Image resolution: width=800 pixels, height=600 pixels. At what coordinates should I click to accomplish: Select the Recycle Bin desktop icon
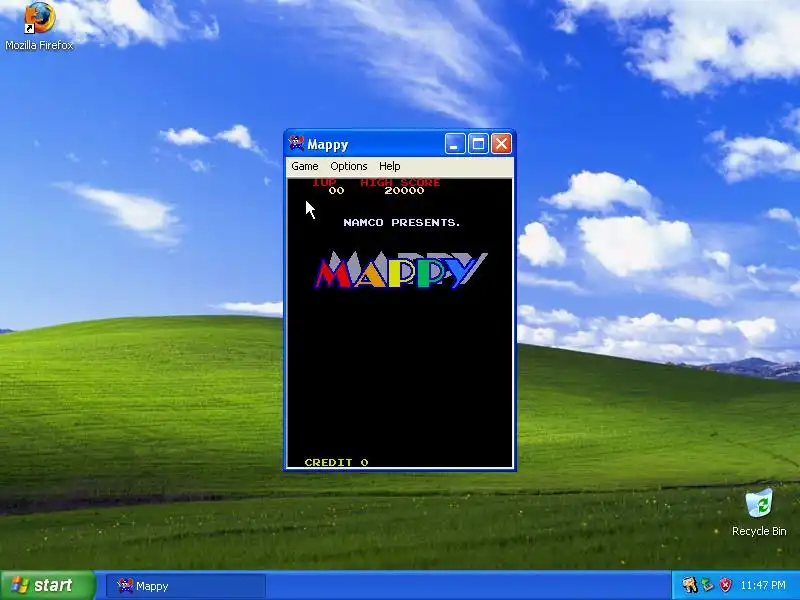pos(759,513)
